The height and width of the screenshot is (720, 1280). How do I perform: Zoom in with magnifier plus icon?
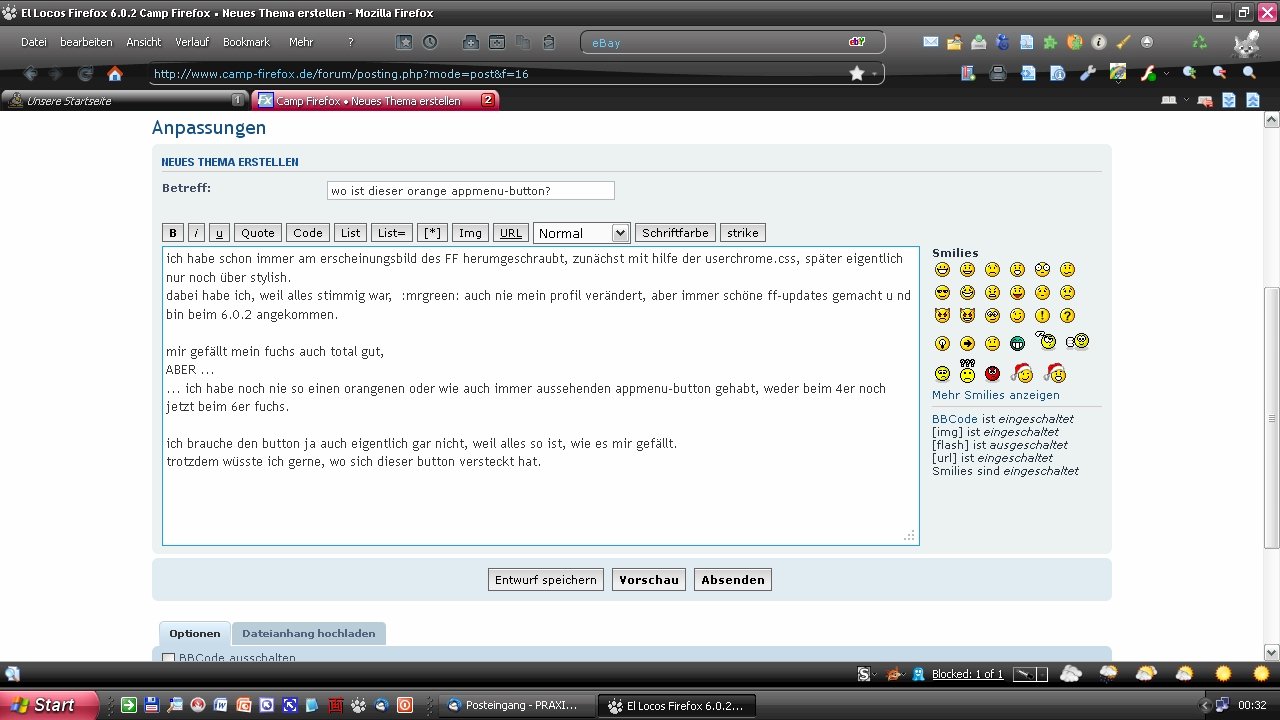tap(1189, 73)
